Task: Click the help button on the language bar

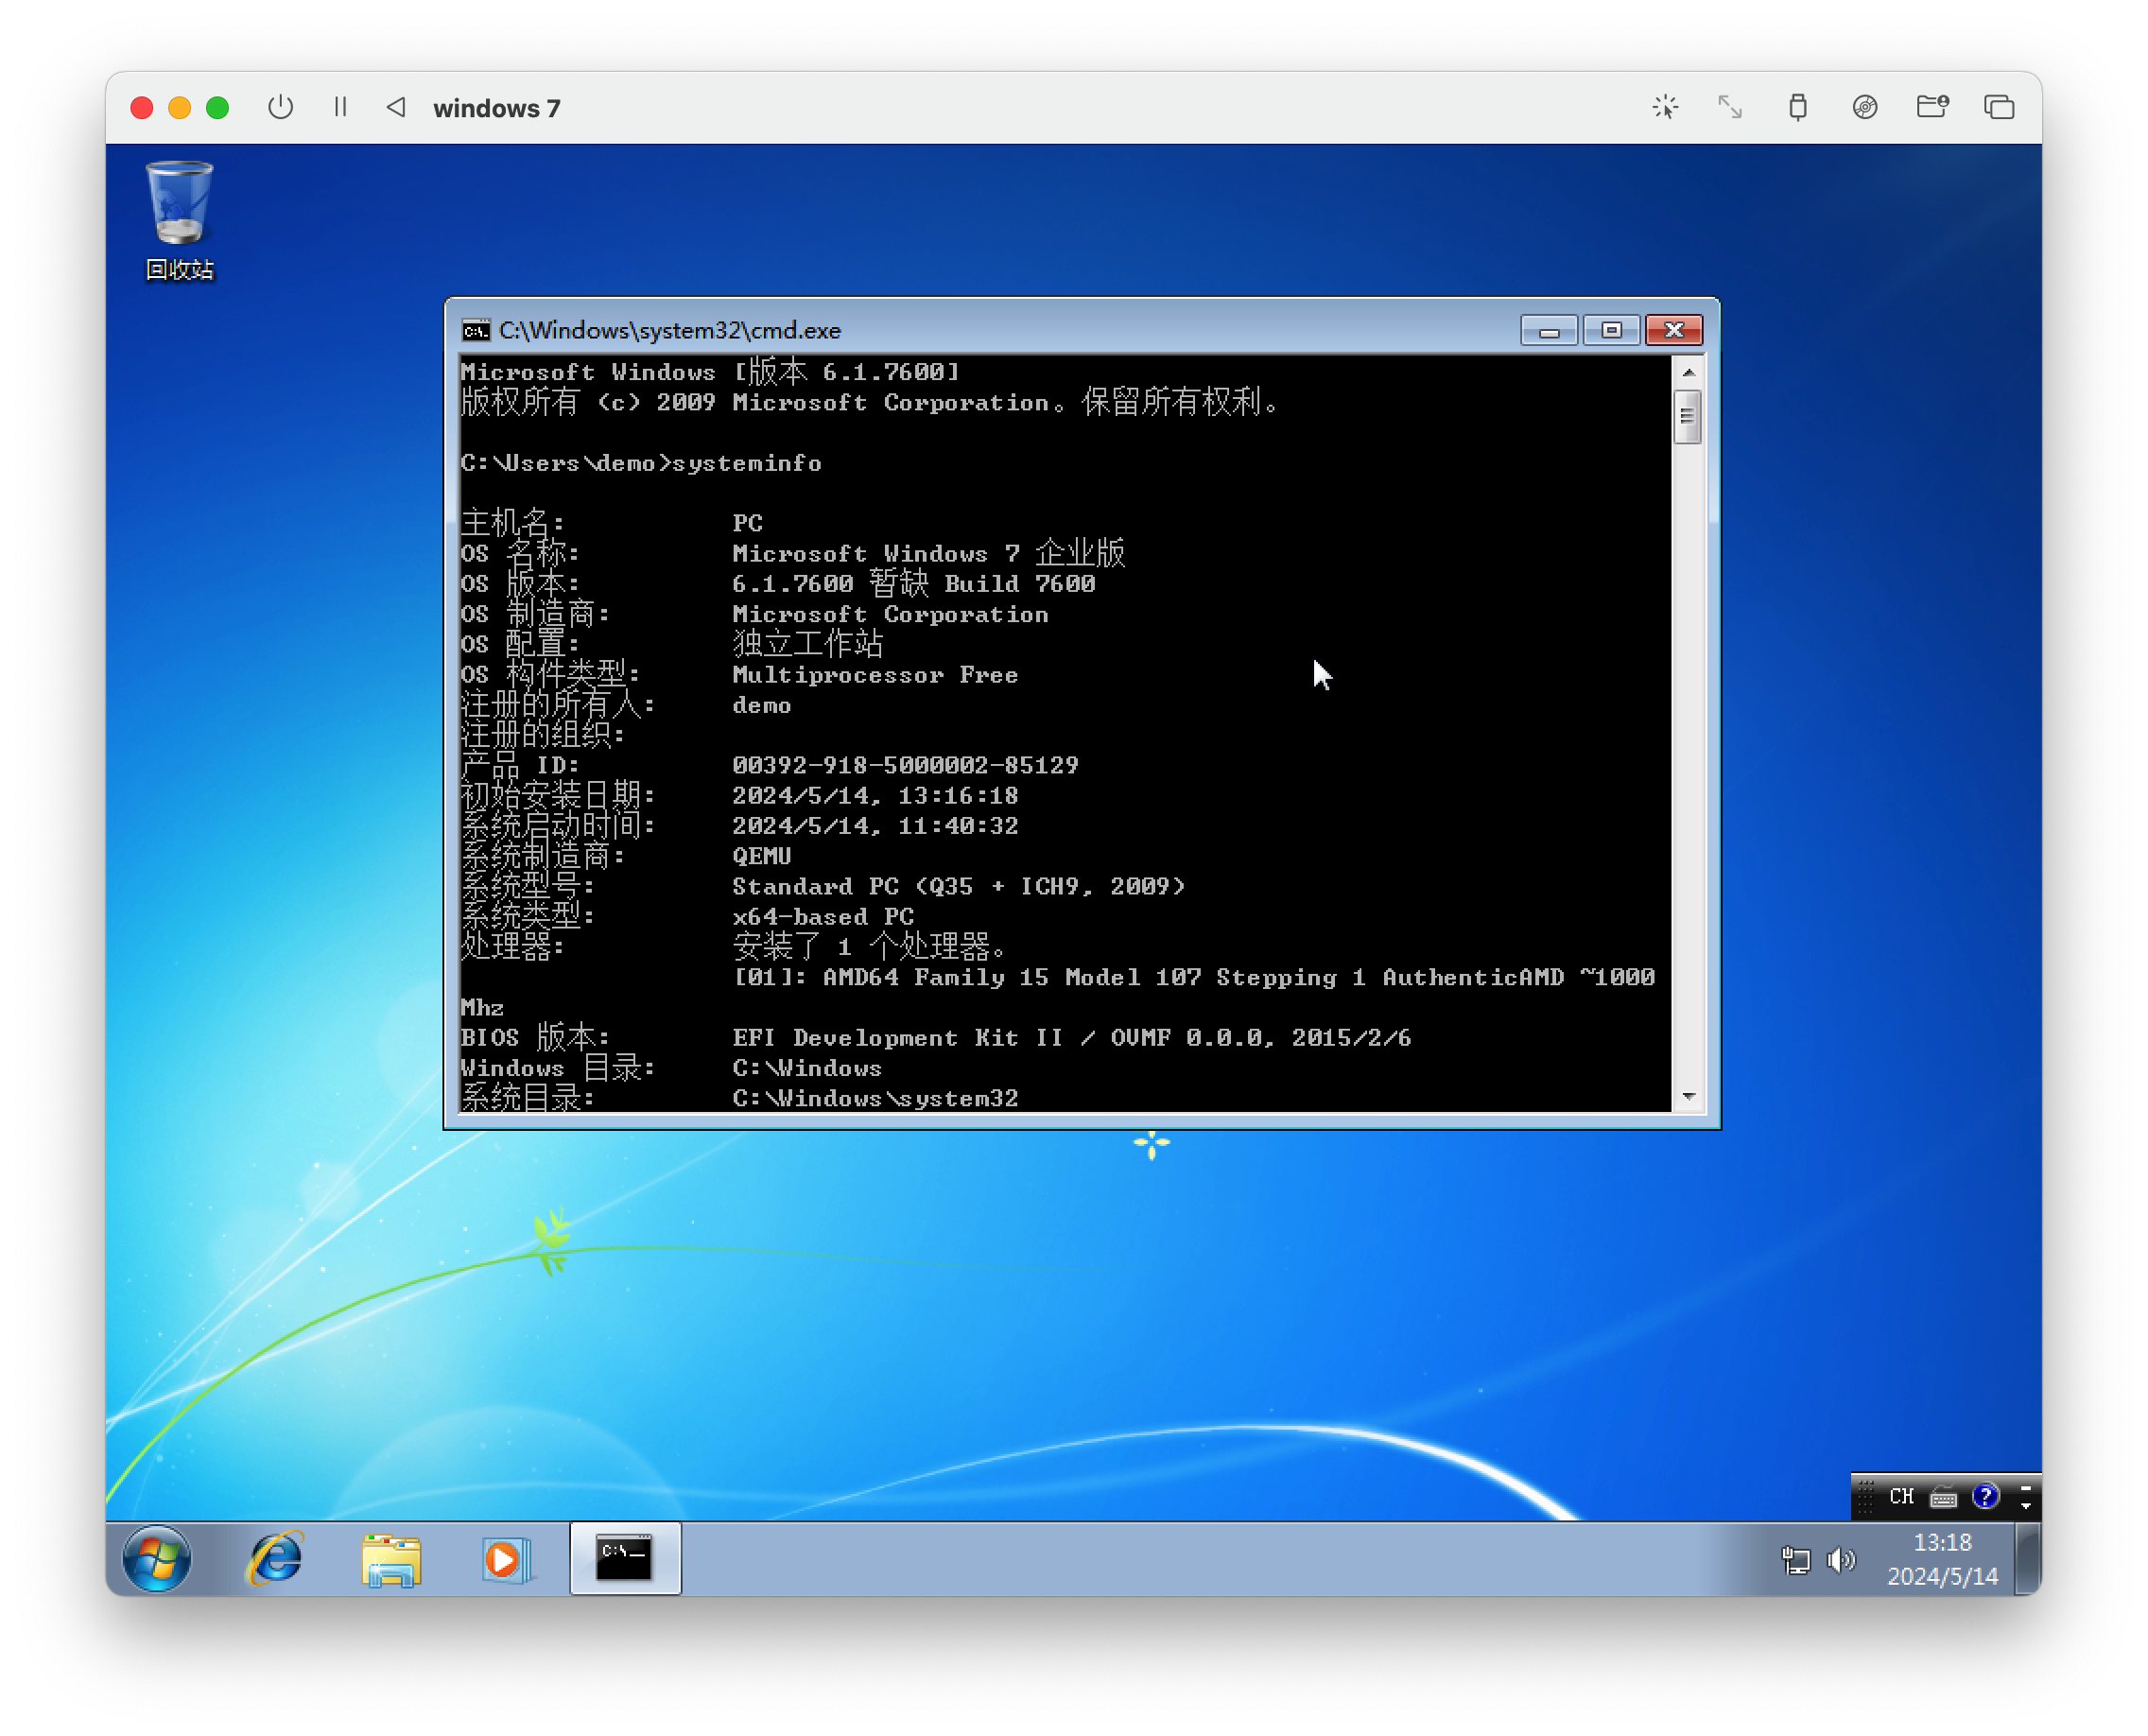Action: [x=1986, y=1497]
